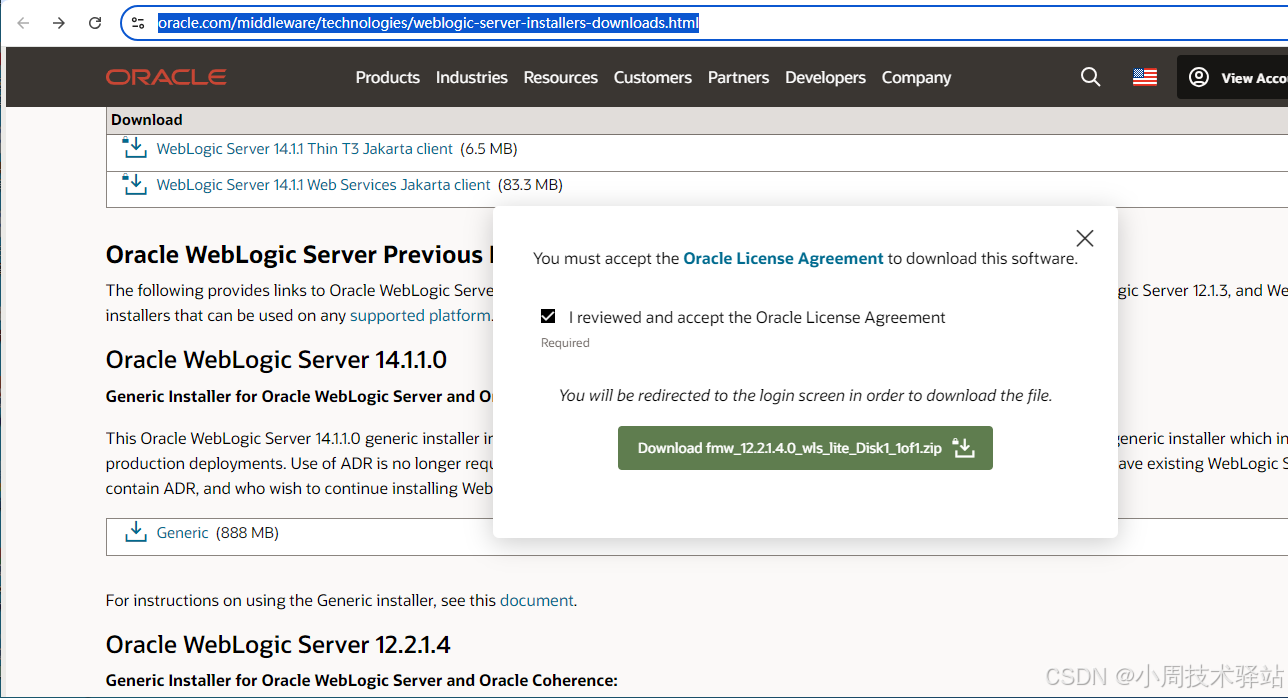Open the supported platform link
The height and width of the screenshot is (698, 1288).
(420, 315)
